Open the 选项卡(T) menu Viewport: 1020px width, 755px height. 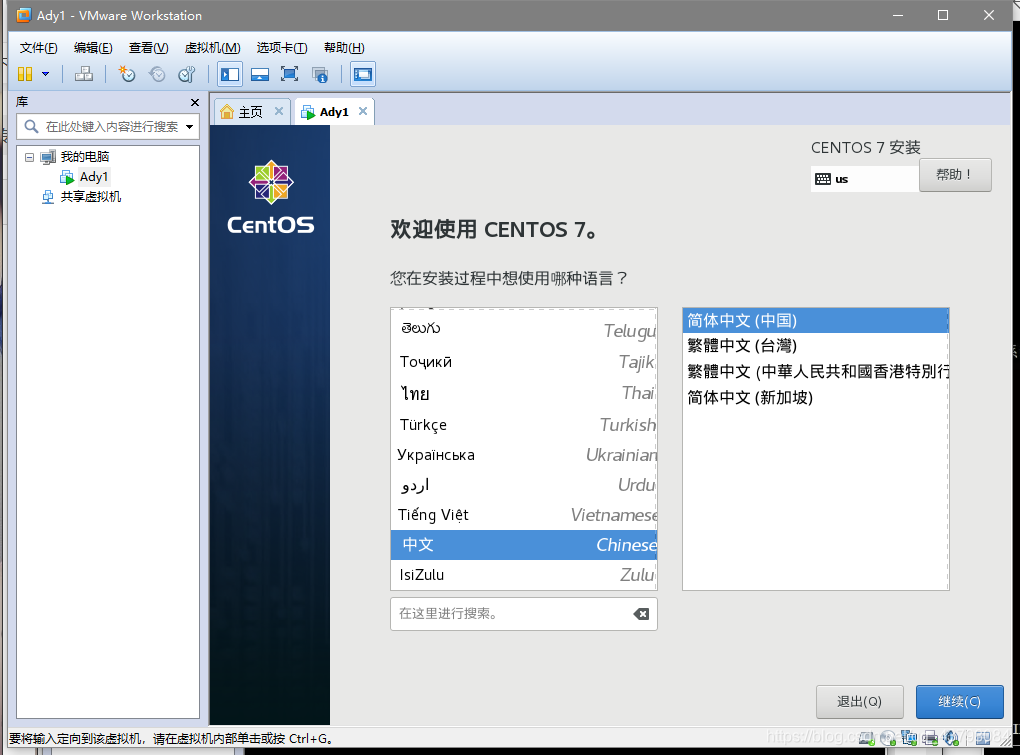282,47
